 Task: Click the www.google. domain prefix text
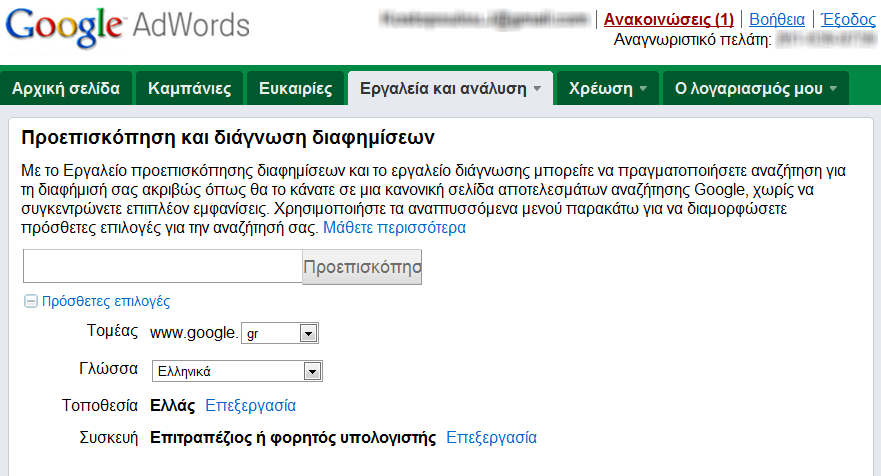[x=194, y=333]
